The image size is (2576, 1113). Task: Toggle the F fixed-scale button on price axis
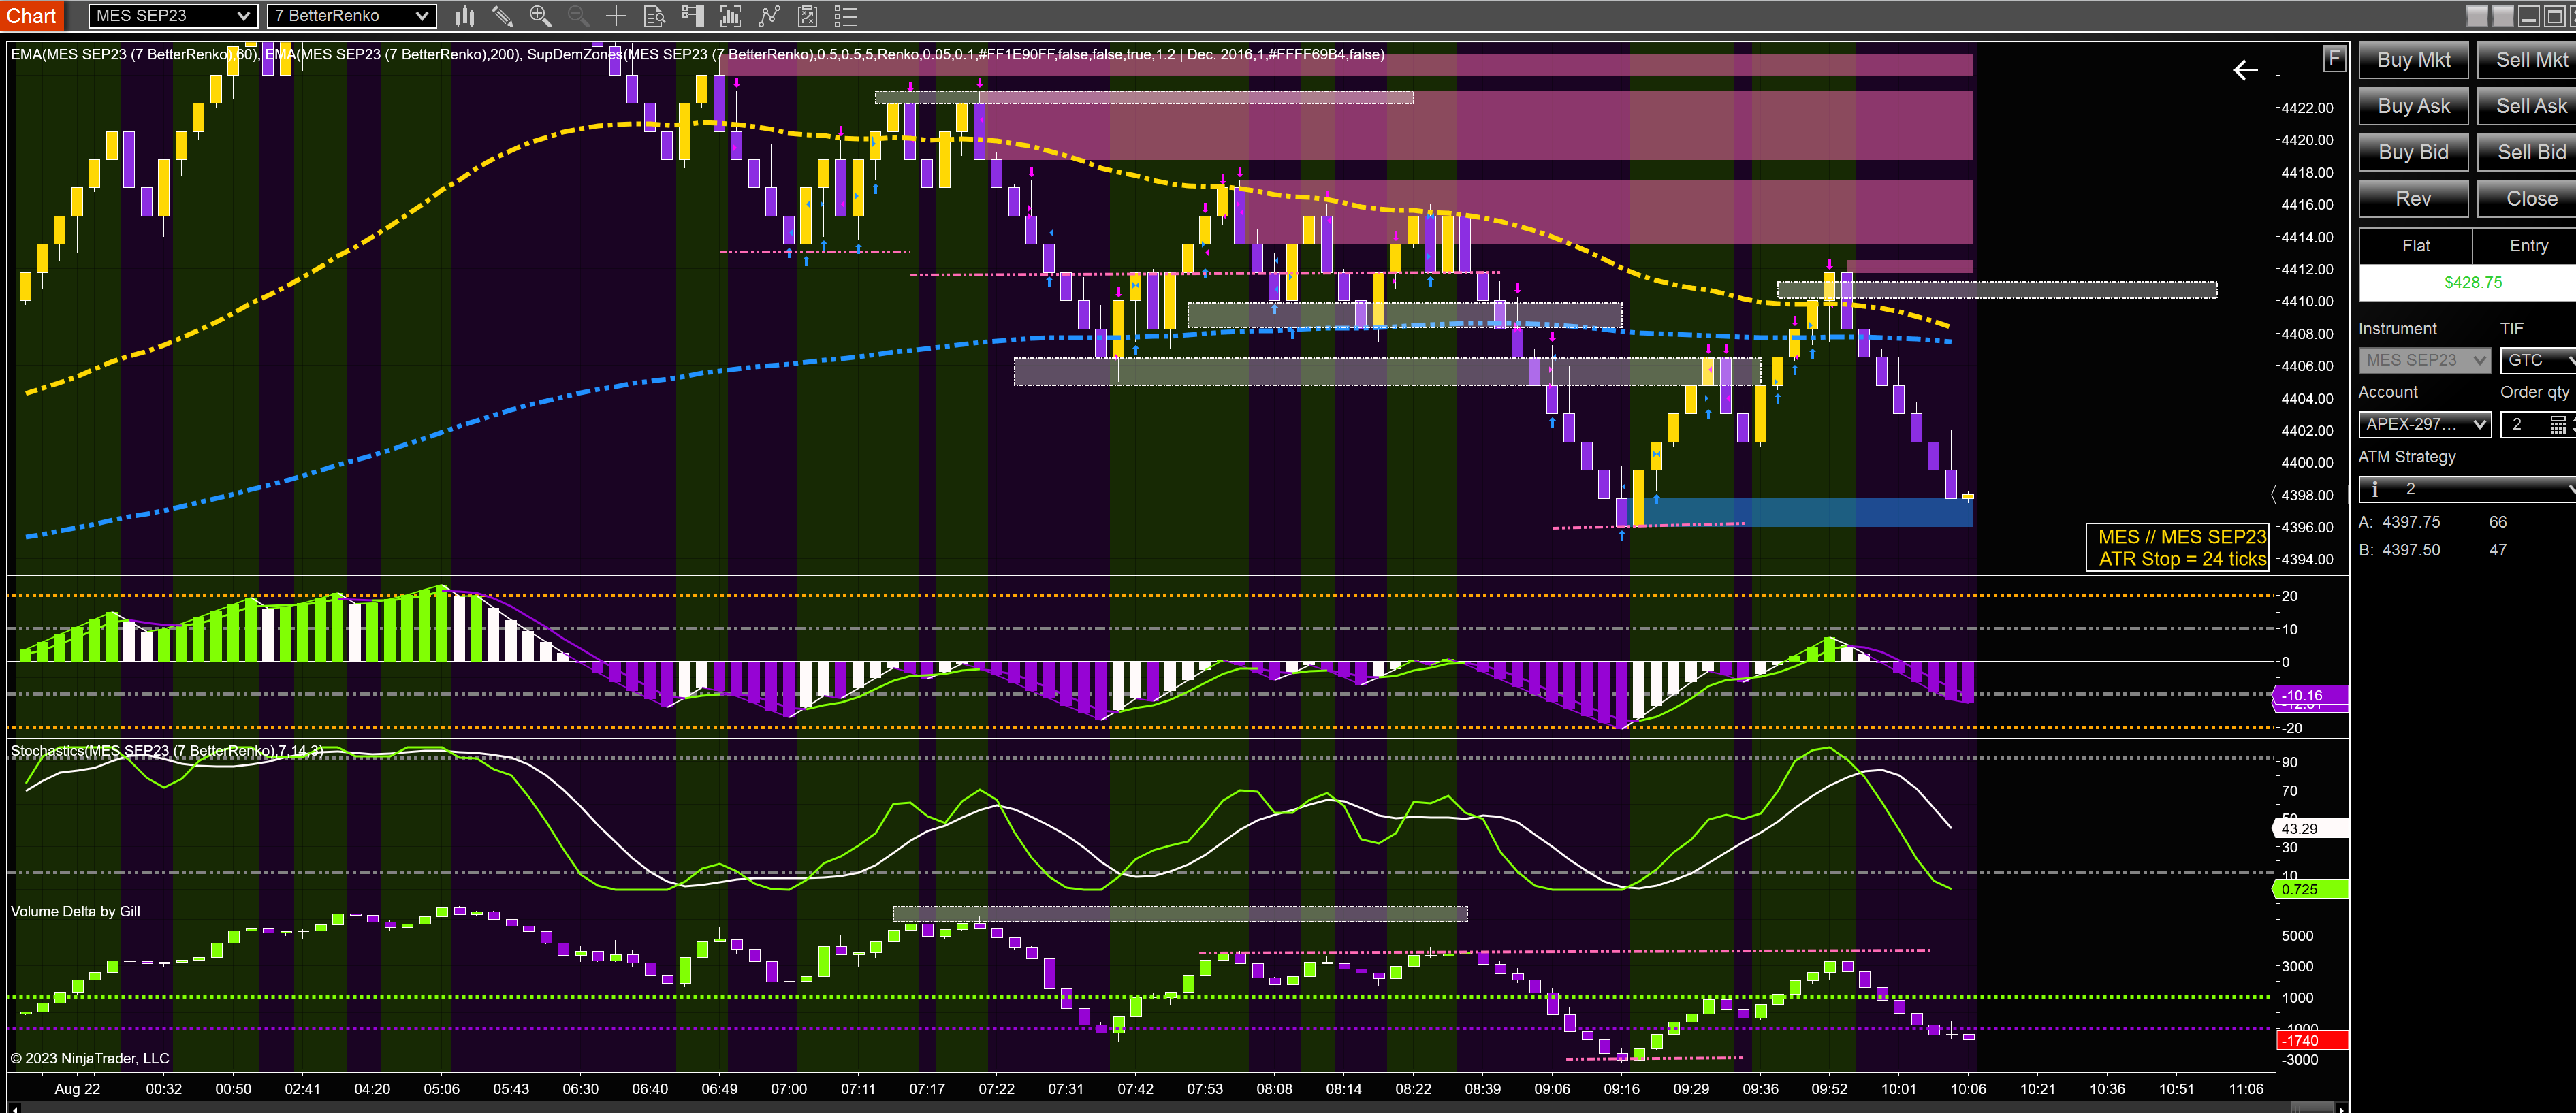pos(2333,59)
